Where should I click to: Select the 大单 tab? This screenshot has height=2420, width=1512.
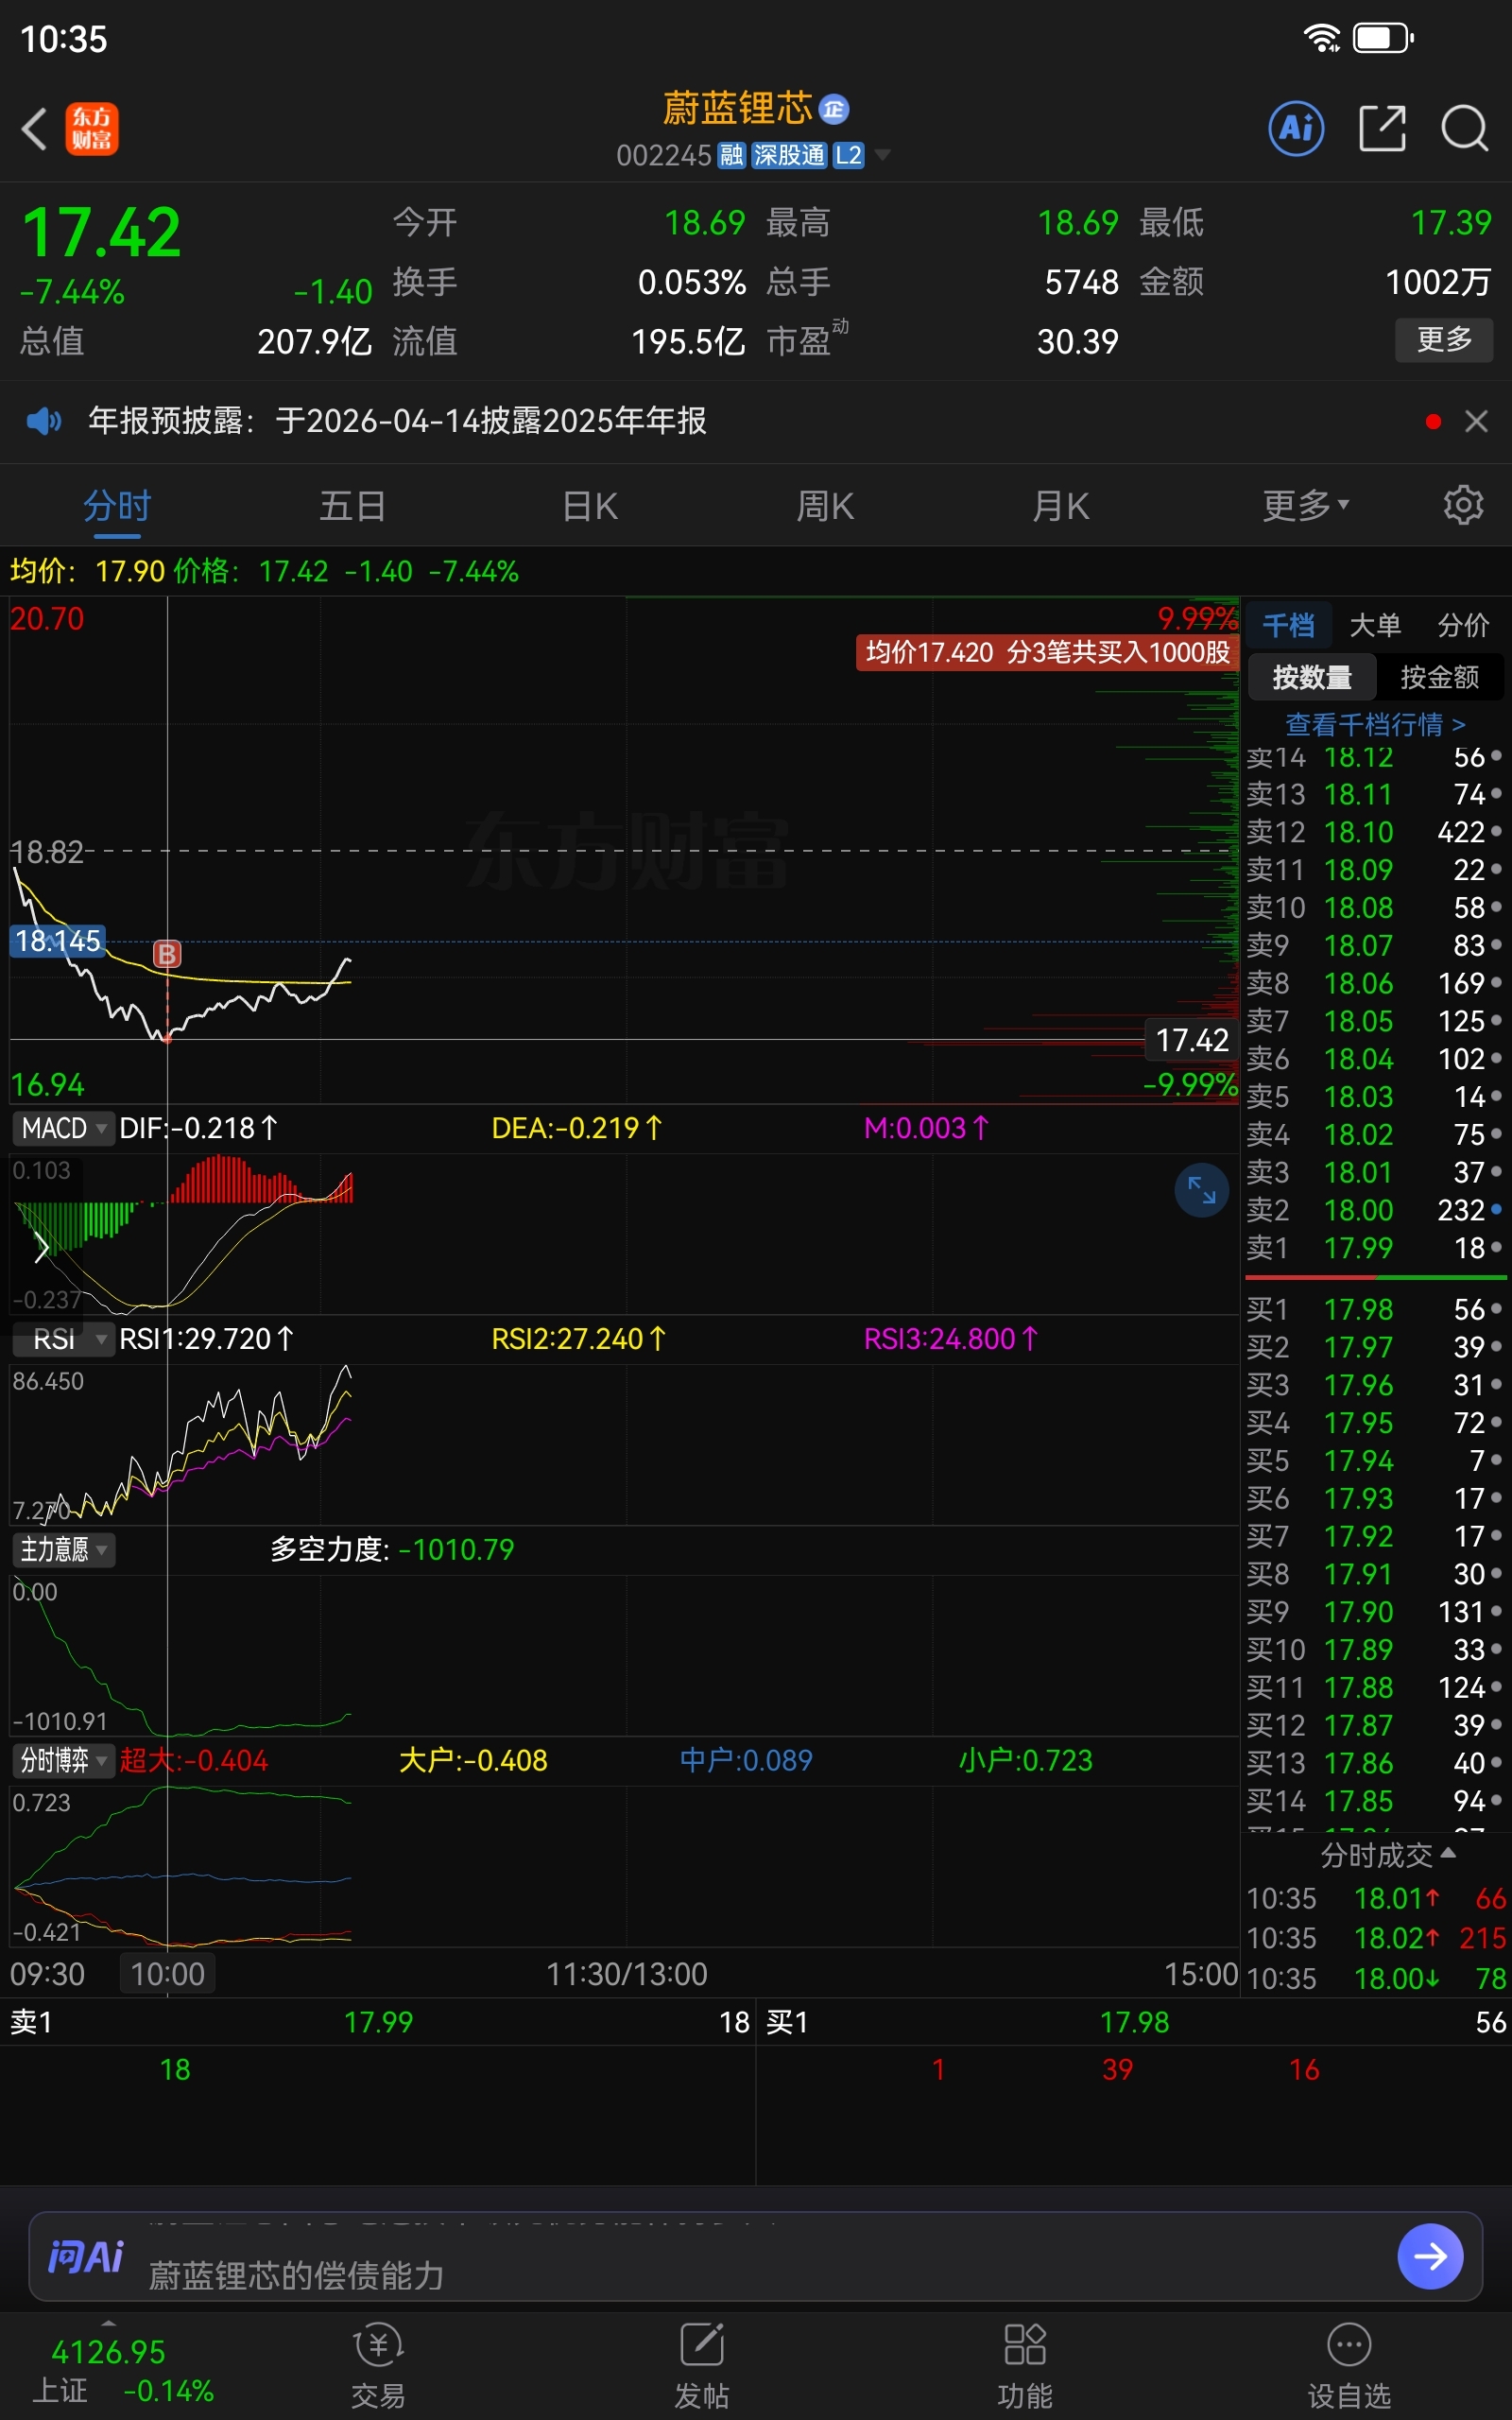(x=1375, y=625)
